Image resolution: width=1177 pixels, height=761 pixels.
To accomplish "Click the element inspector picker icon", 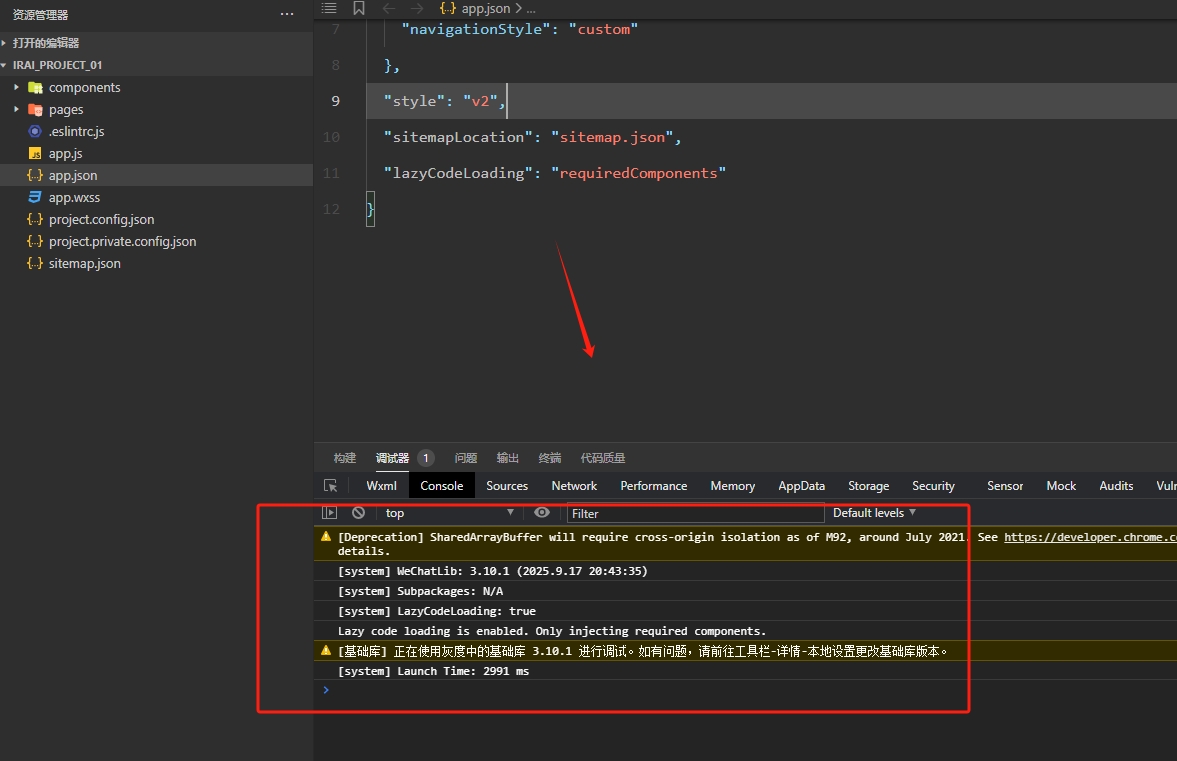I will 330,486.
